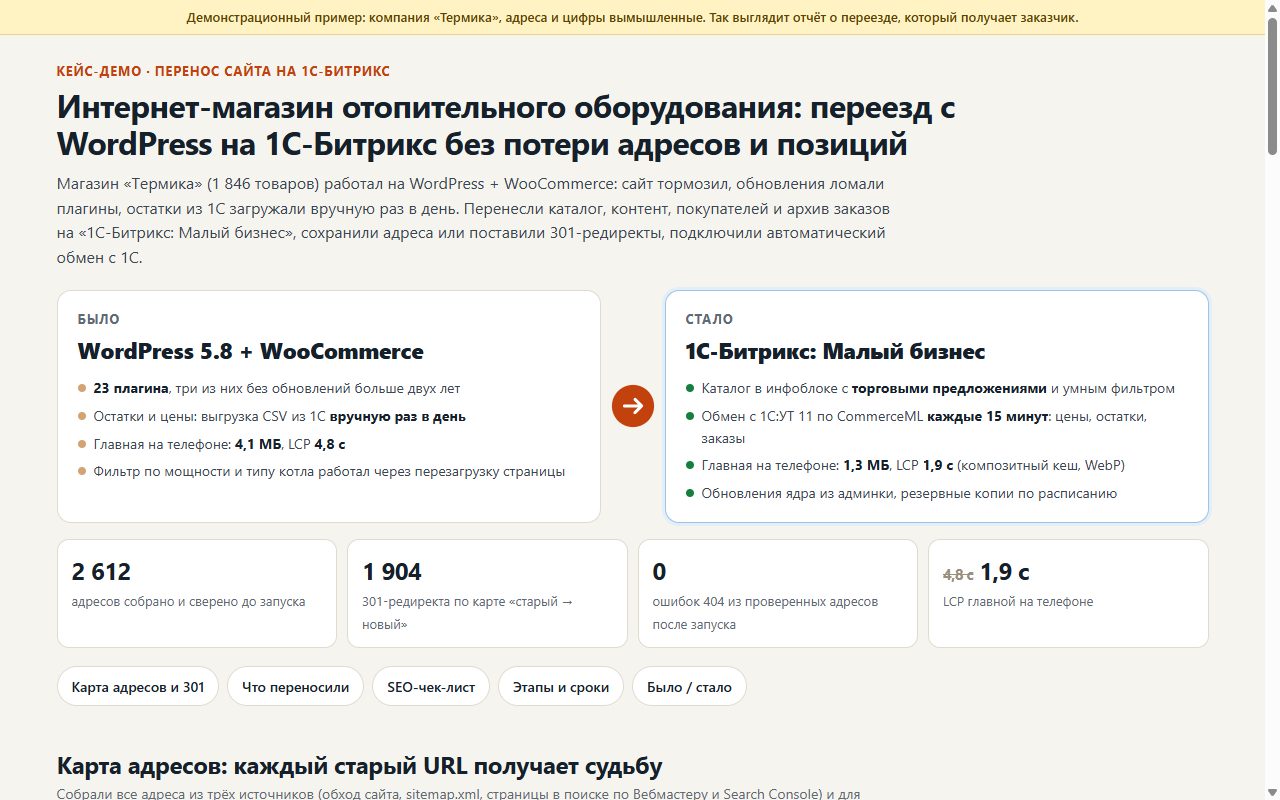This screenshot has width=1280, height=800.
Task: Click the scrollbar down arrow
Action: pos(1272,792)
